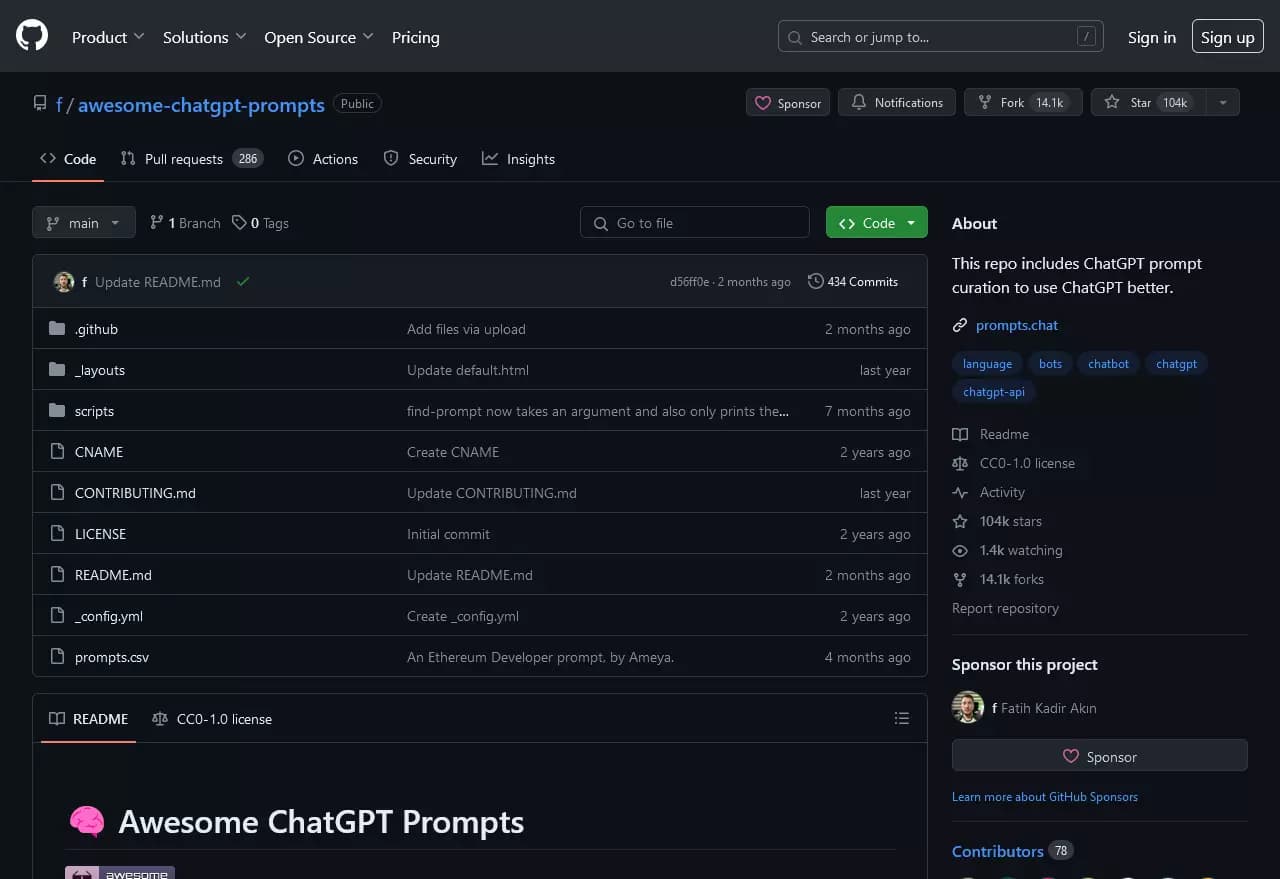The height and width of the screenshot is (879, 1280).
Task: Click the large Sponsor button in sidebar
Action: [1100, 756]
